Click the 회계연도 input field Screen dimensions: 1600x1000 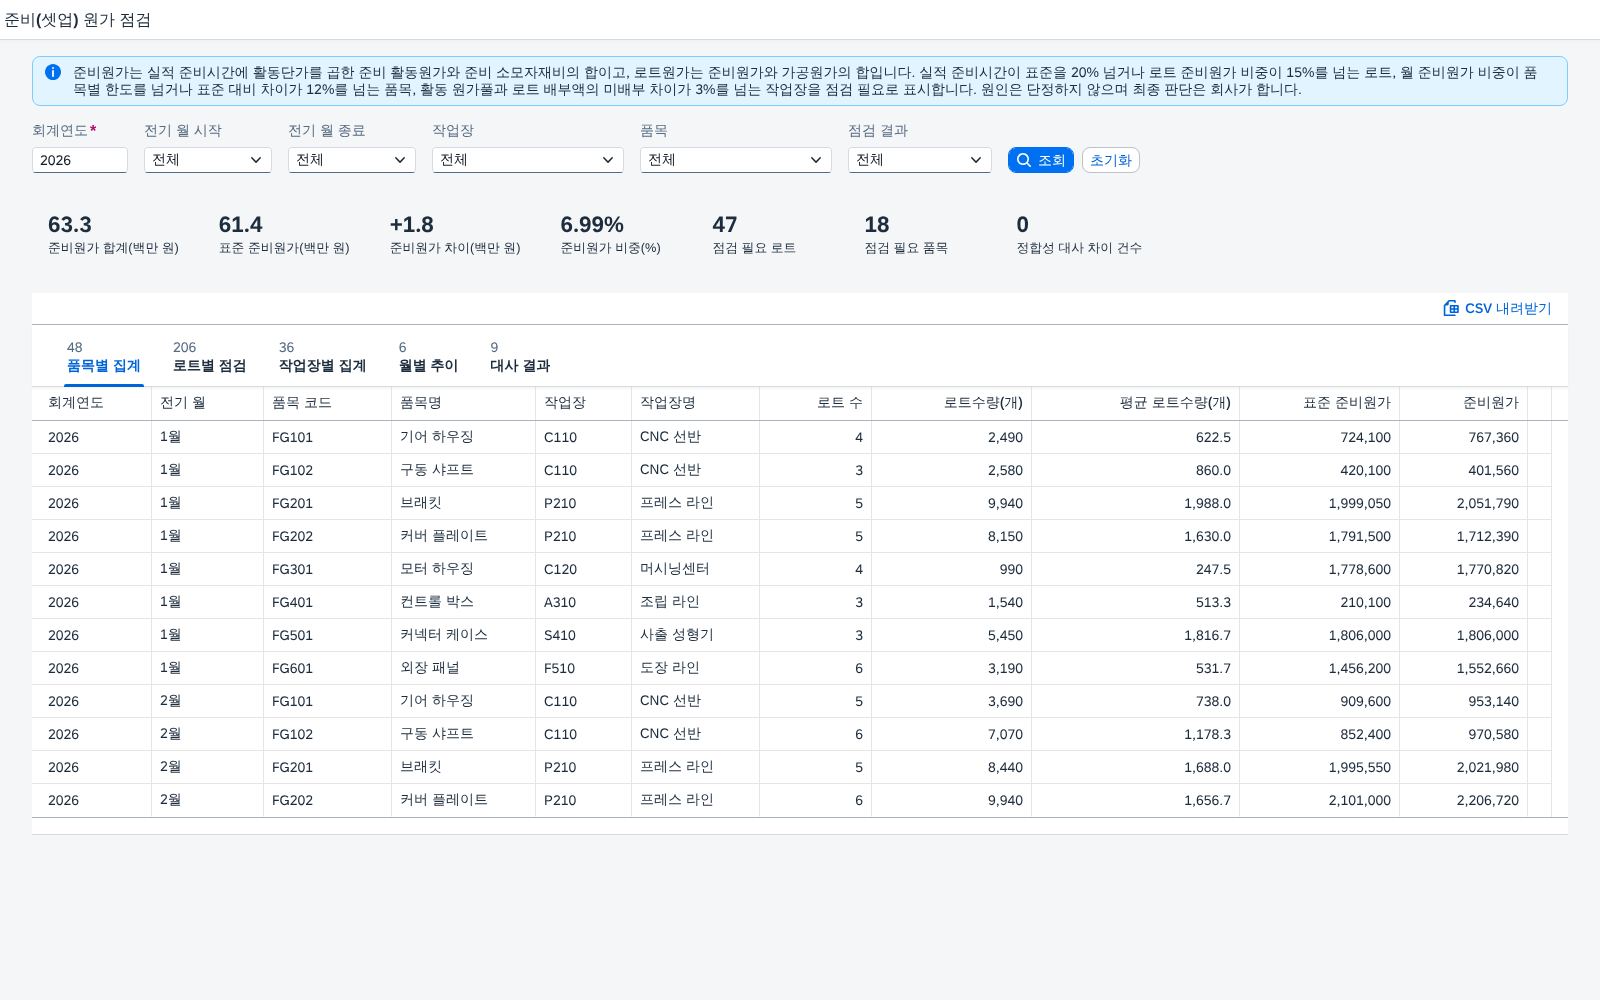80,160
